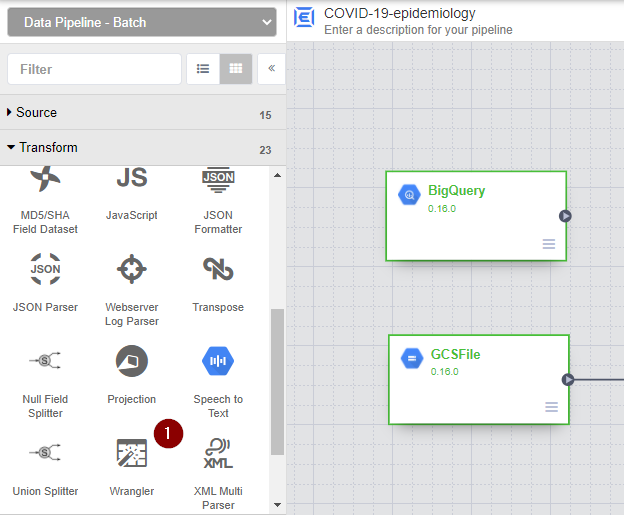
Task: Click the BigQuery version 0.16.0 label
Action: [442, 209]
